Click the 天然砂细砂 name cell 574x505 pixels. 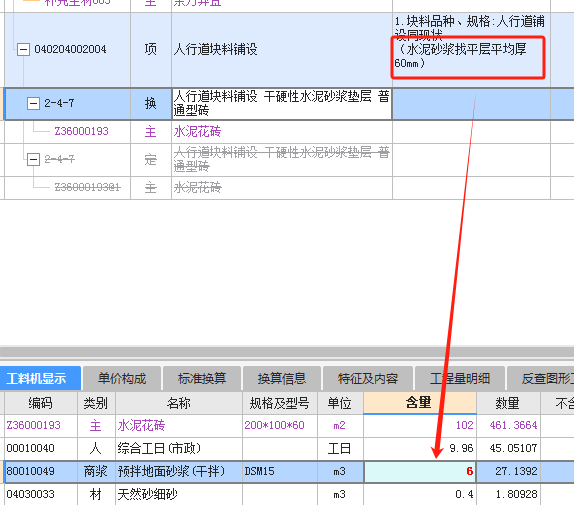point(179,494)
